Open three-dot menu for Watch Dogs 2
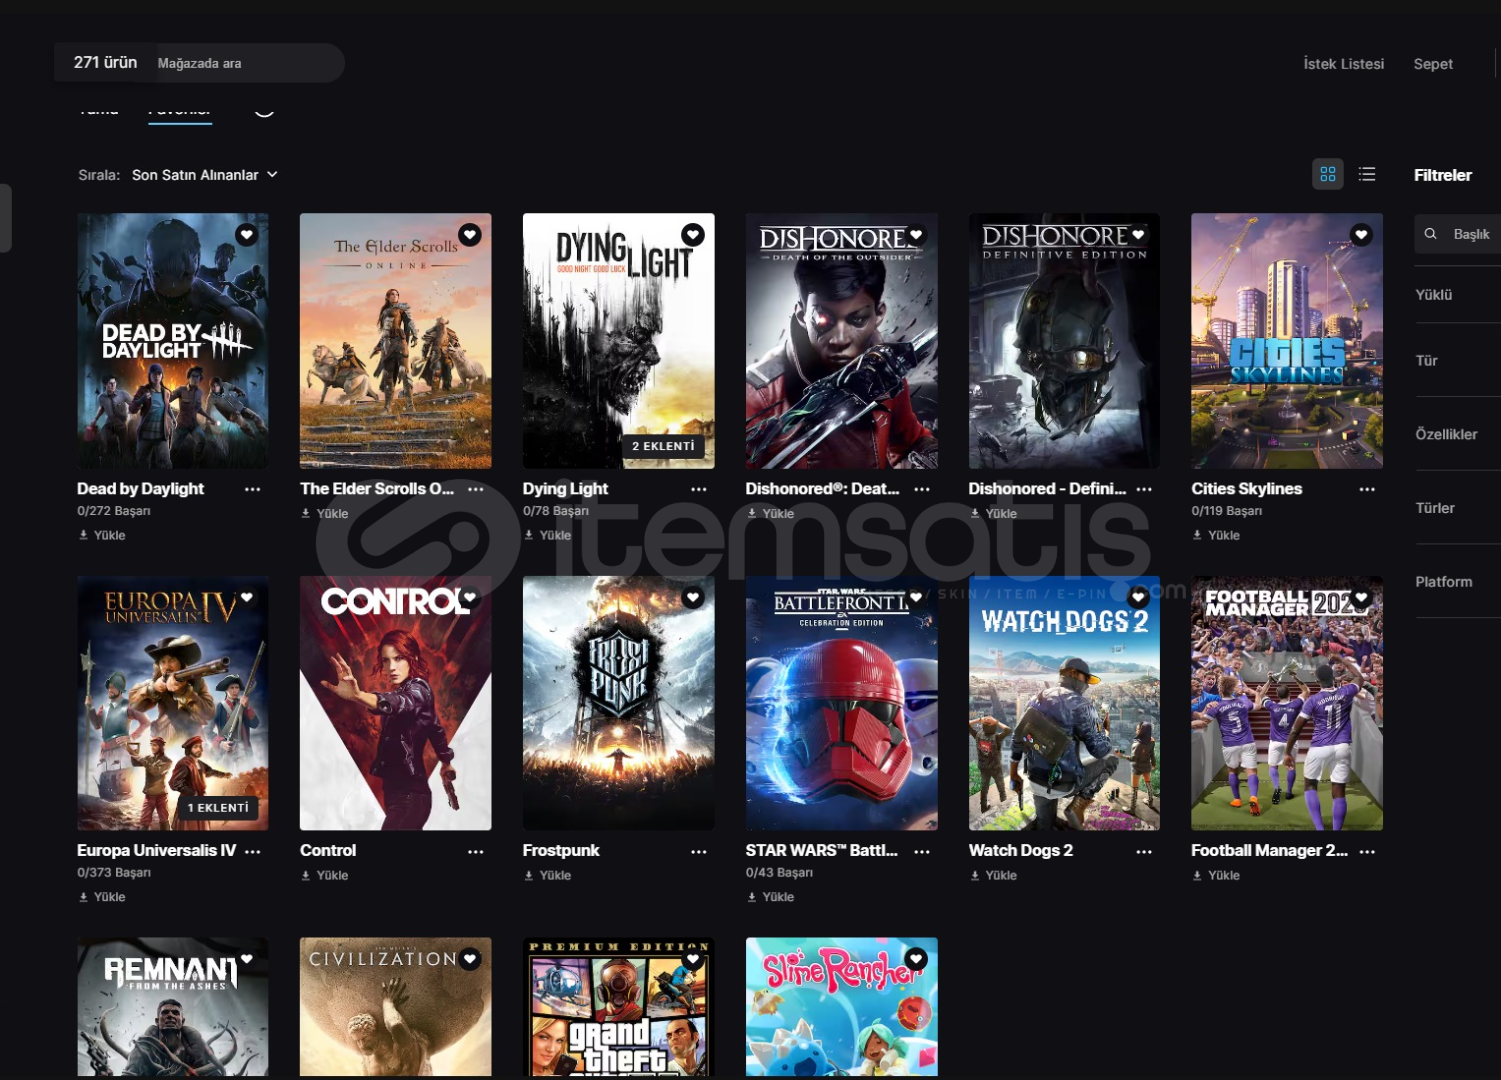Image resolution: width=1501 pixels, height=1080 pixels. pyautogui.click(x=1144, y=851)
